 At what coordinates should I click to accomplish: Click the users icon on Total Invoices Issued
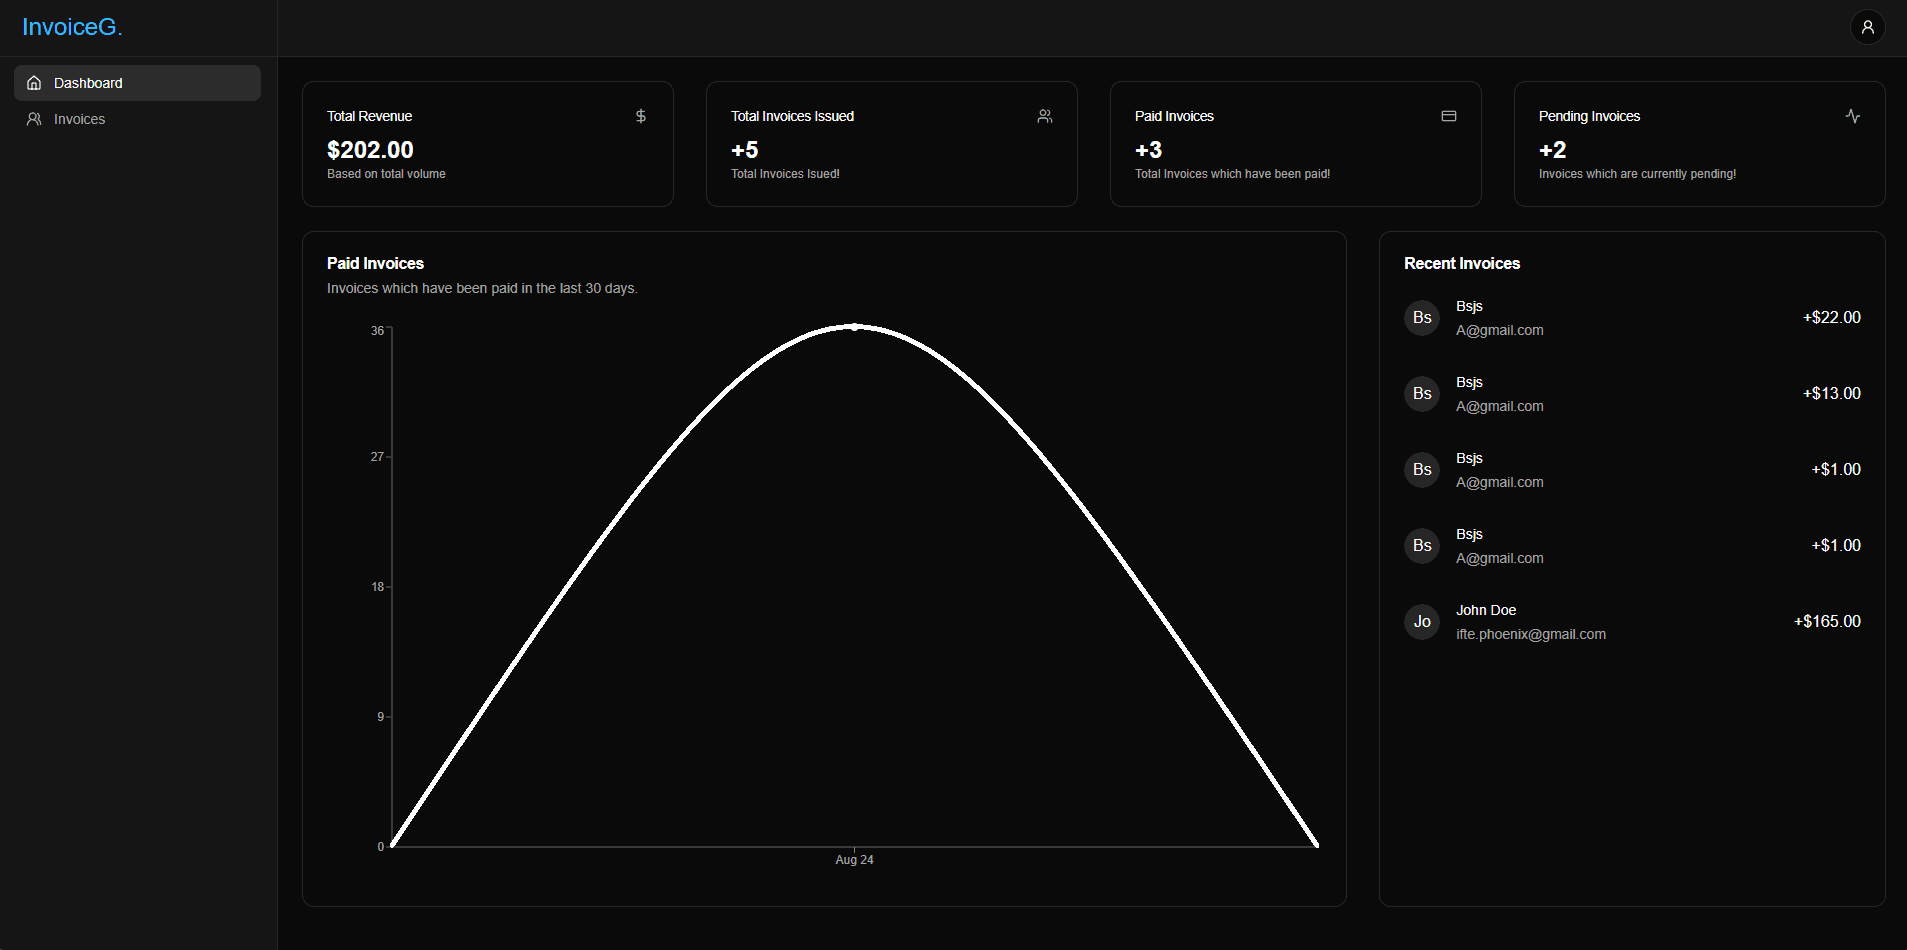1045,116
